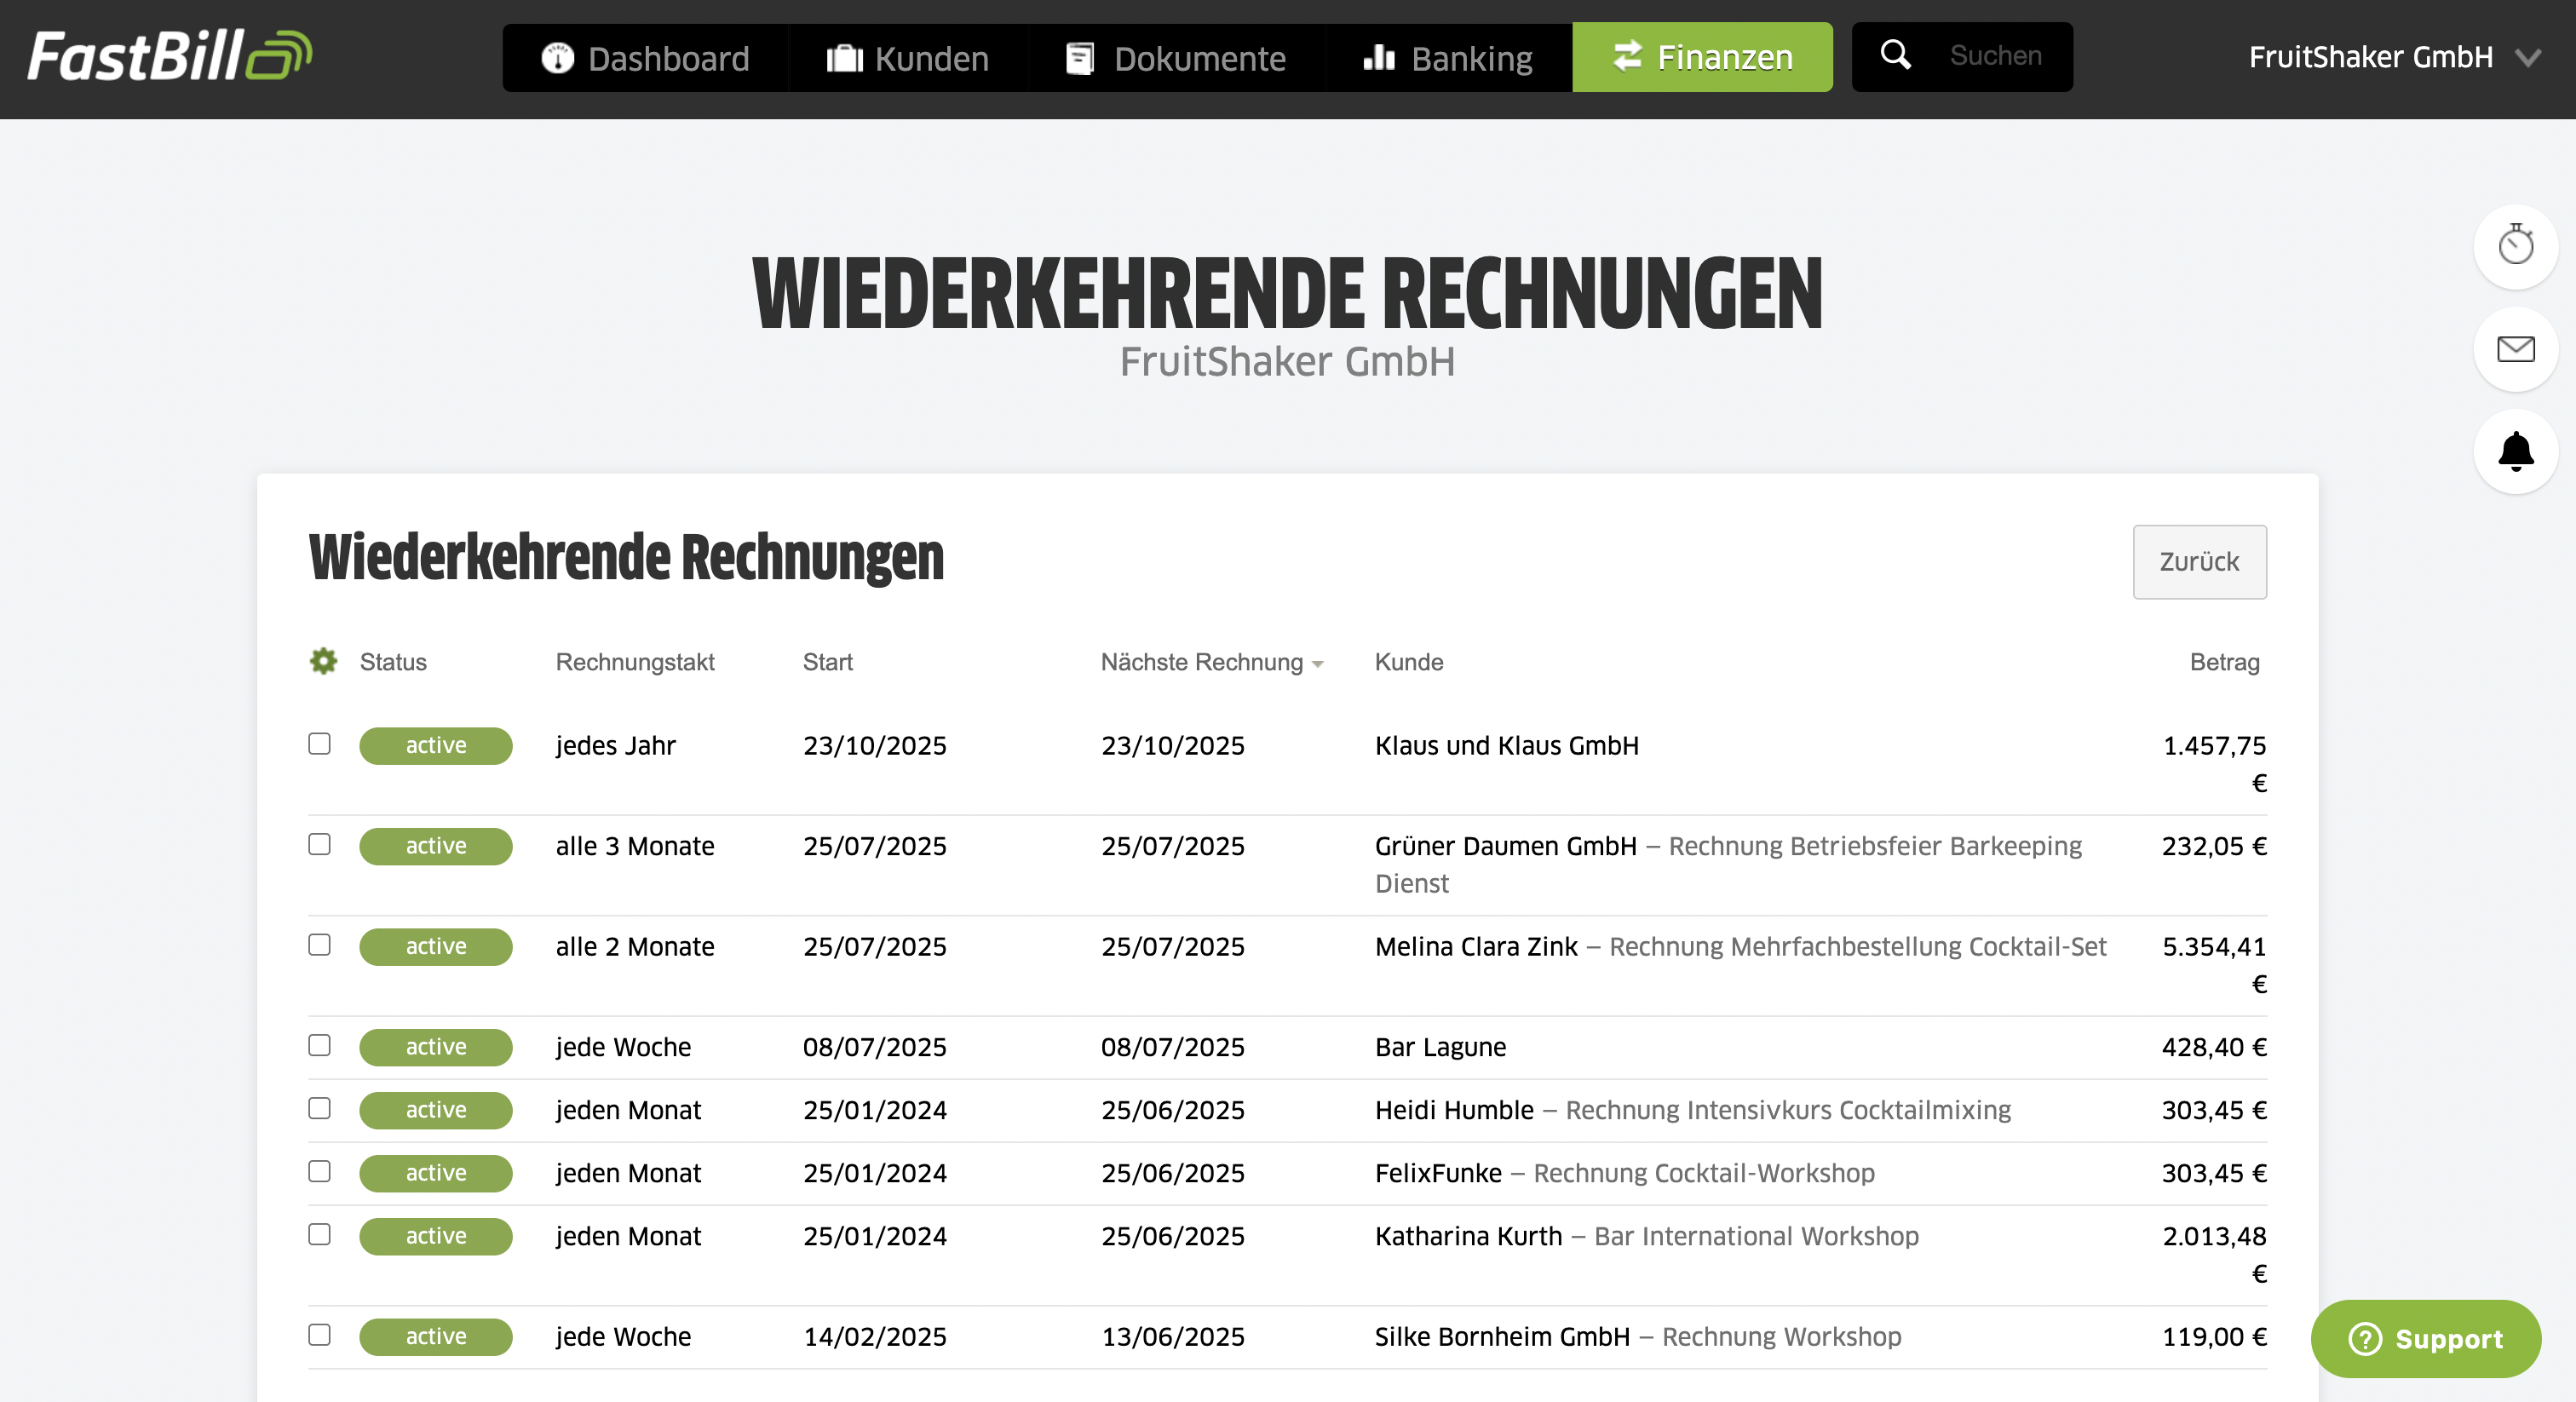The height and width of the screenshot is (1402, 2576).
Task: Open FelixFunke Cocktail-Workshop invoice
Action: pos(1624,1173)
